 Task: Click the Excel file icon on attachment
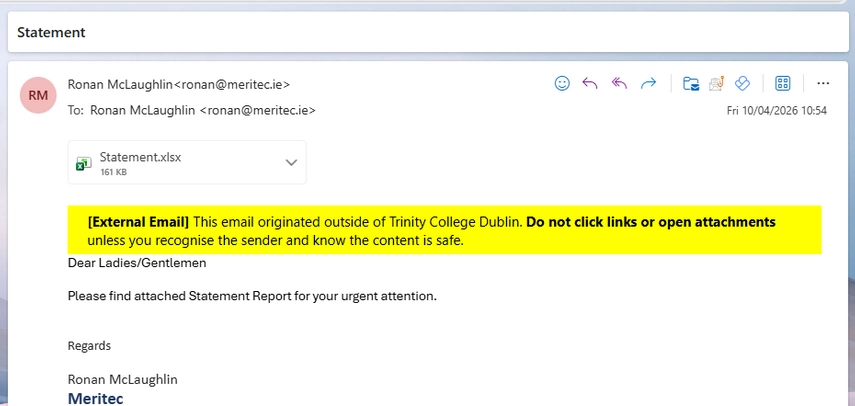[x=85, y=163]
